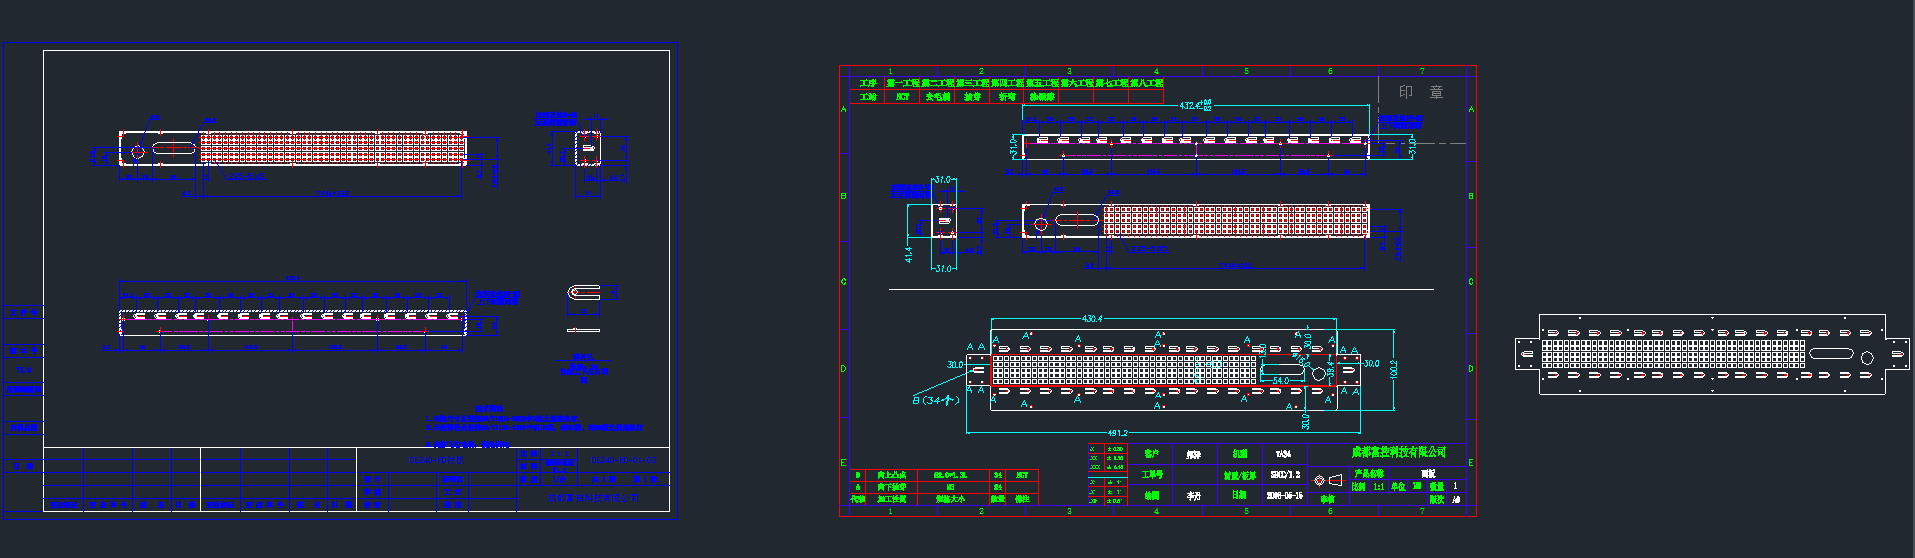
Task: Select the circle hole in middle sheet front view
Action: (1040, 223)
